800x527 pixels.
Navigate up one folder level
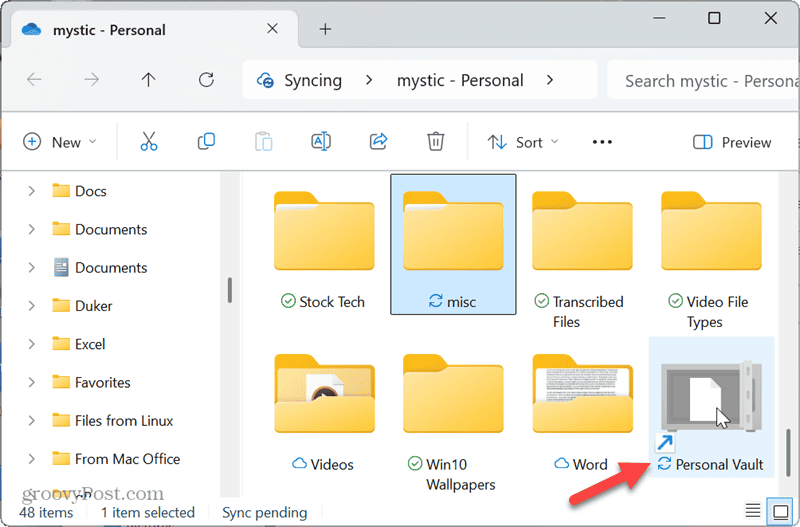pyautogui.click(x=148, y=80)
